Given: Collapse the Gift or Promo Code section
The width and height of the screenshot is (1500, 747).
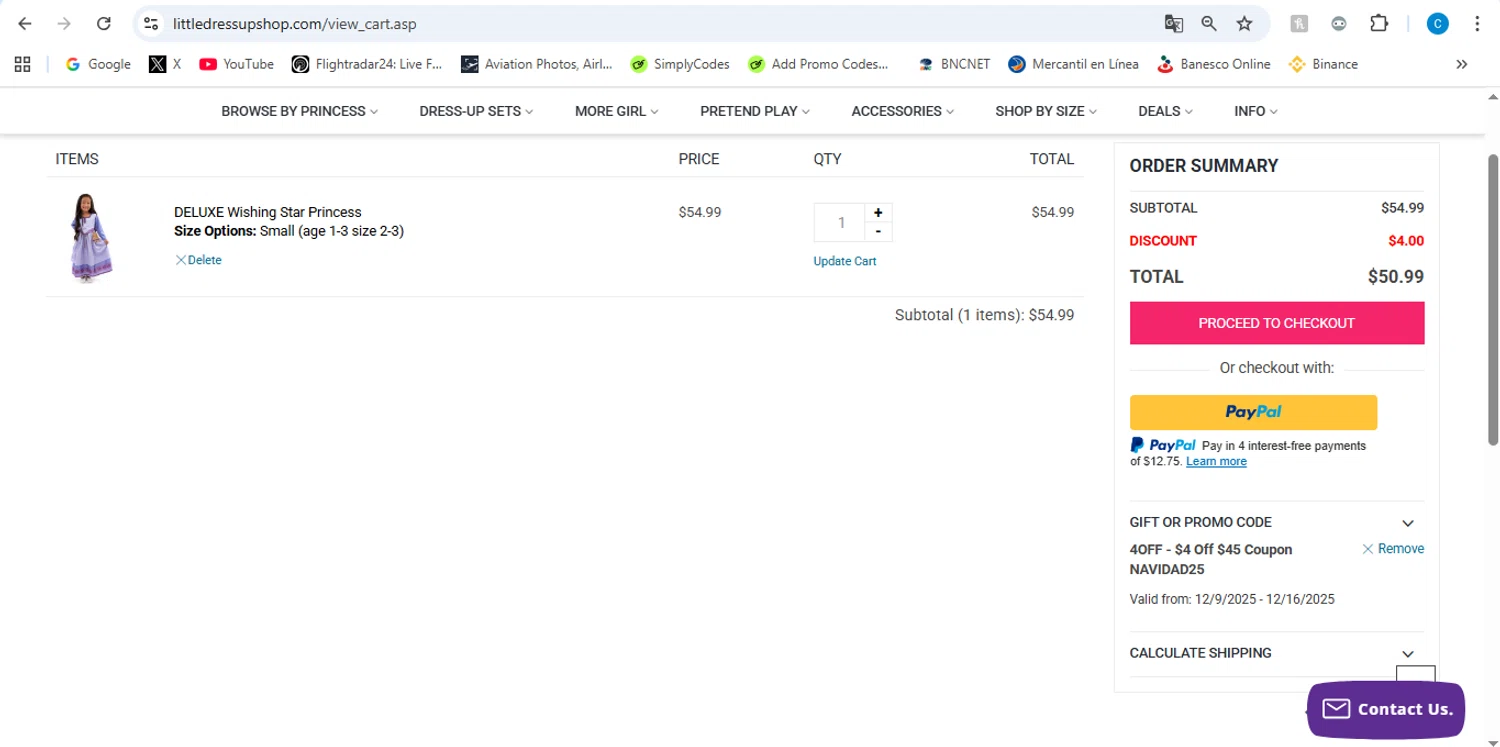Looking at the screenshot, I should (1408, 523).
